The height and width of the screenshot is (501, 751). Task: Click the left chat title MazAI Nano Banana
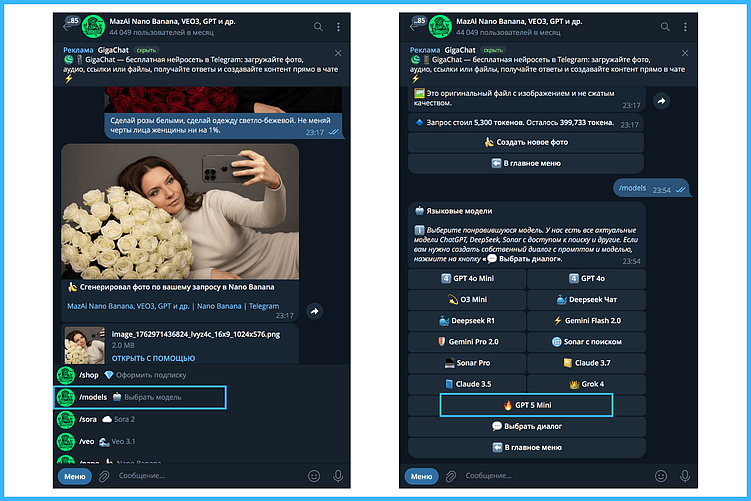pyautogui.click(x=172, y=22)
